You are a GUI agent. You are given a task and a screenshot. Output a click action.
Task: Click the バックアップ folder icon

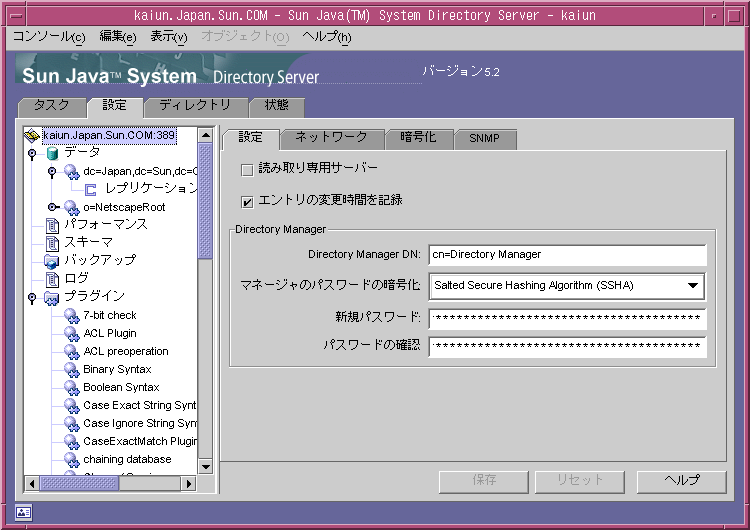[x=52, y=261]
